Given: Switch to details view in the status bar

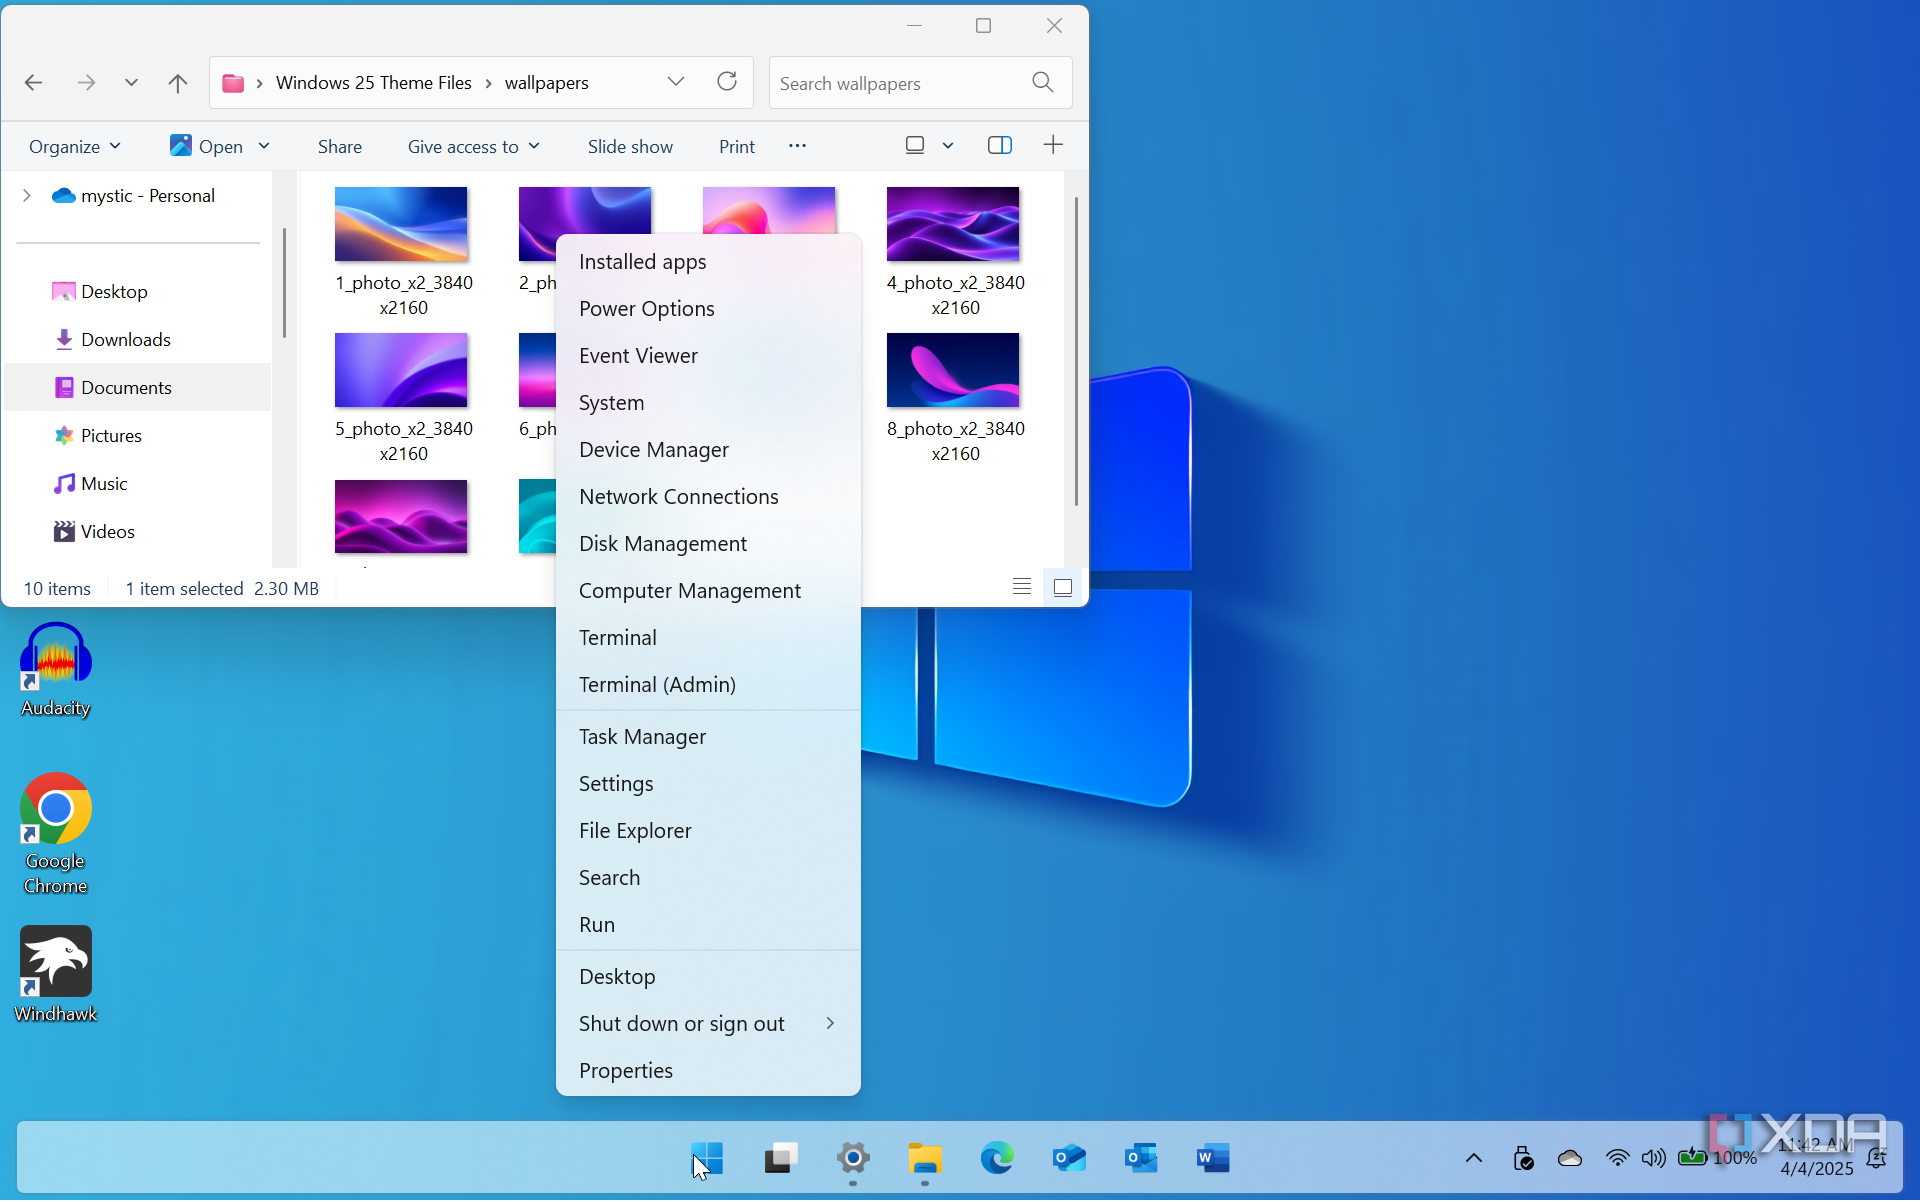Looking at the screenshot, I should click(1021, 586).
